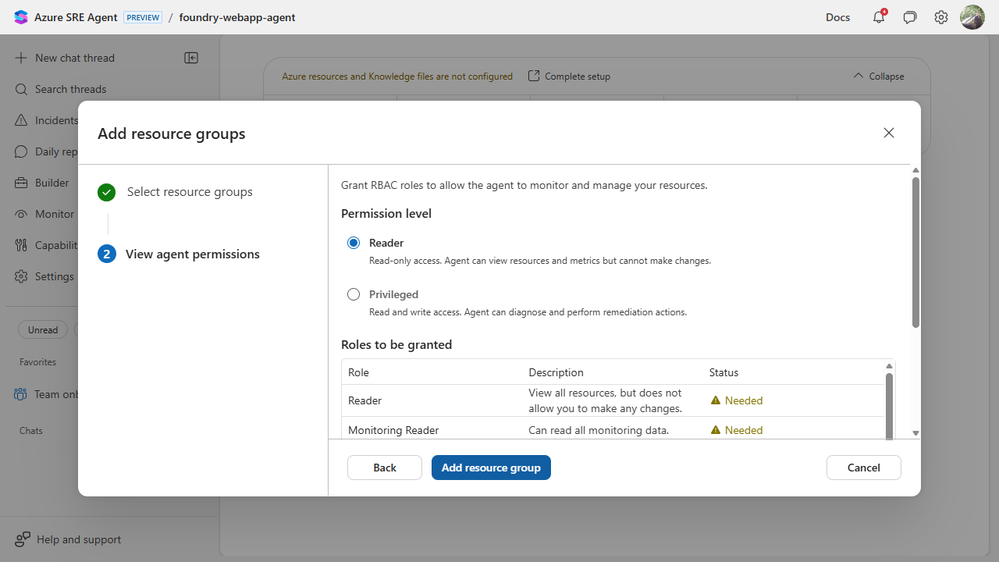Screen dimensions: 999x562
Task: Click the Azure SRE Agent logo
Action: 21,17
